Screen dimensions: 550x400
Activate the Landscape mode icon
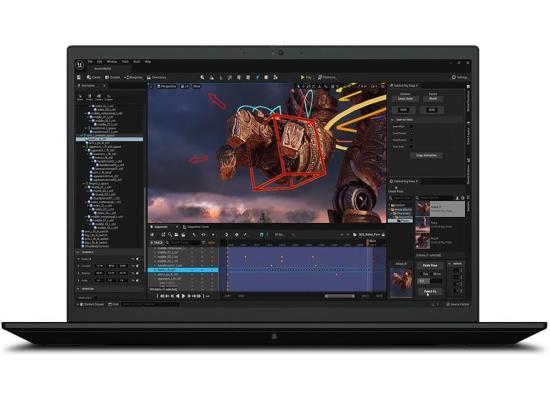tap(212, 77)
